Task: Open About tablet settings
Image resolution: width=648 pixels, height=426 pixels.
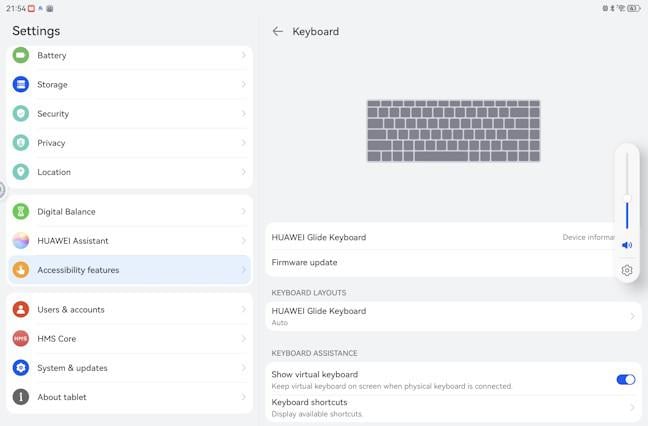Action: (129, 397)
